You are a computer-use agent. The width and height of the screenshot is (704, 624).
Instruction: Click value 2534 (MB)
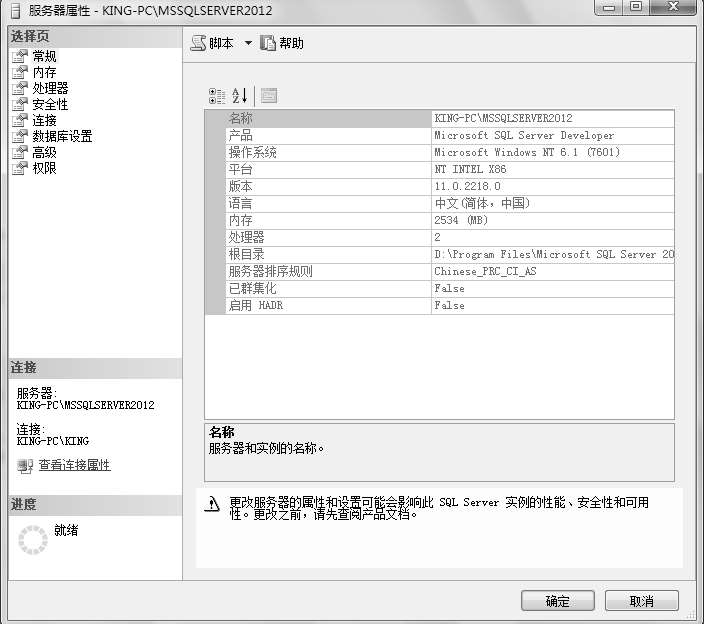461,220
